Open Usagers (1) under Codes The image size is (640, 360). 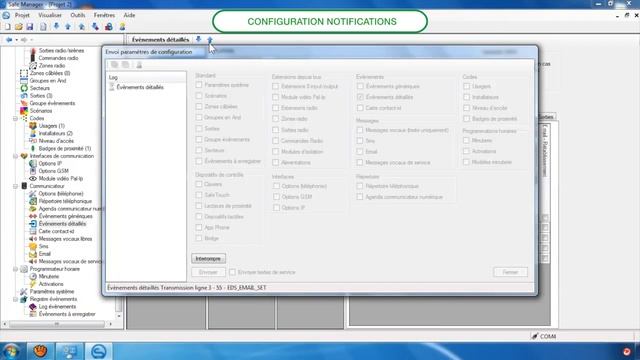coord(51,126)
